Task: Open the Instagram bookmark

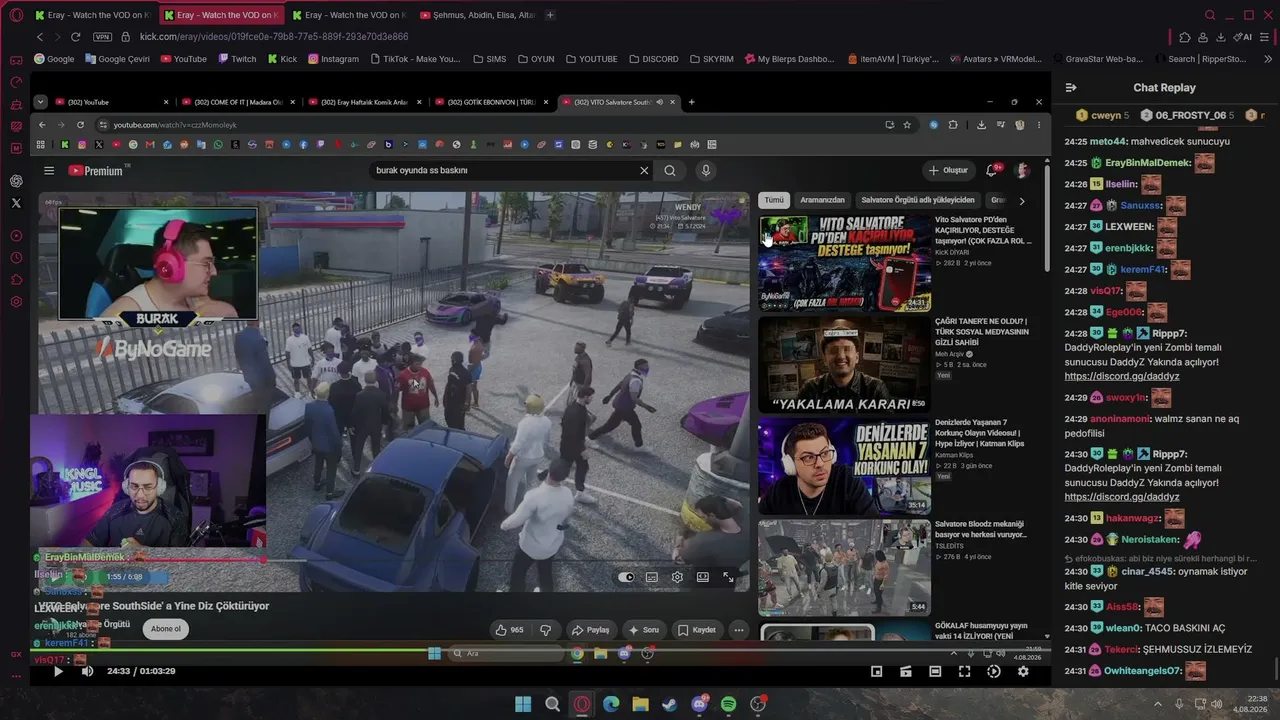Action: [333, 59]
